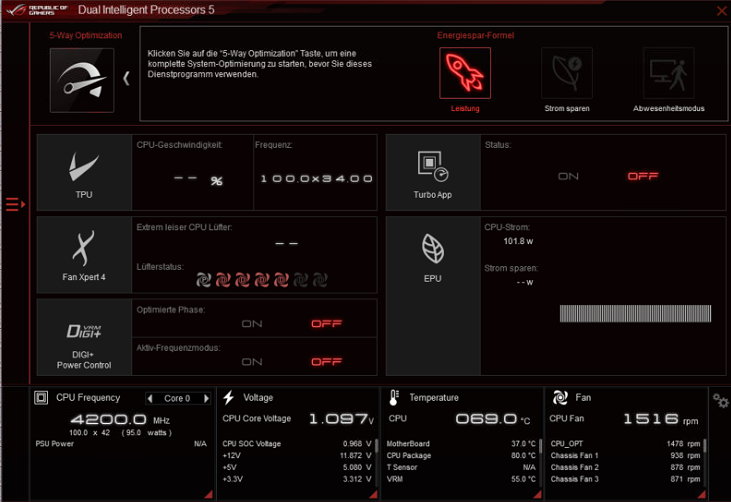The height and width of the screenshot is (502, 731).
Task: Expand Fan panel via corner triangle
Action: [701, 495]
